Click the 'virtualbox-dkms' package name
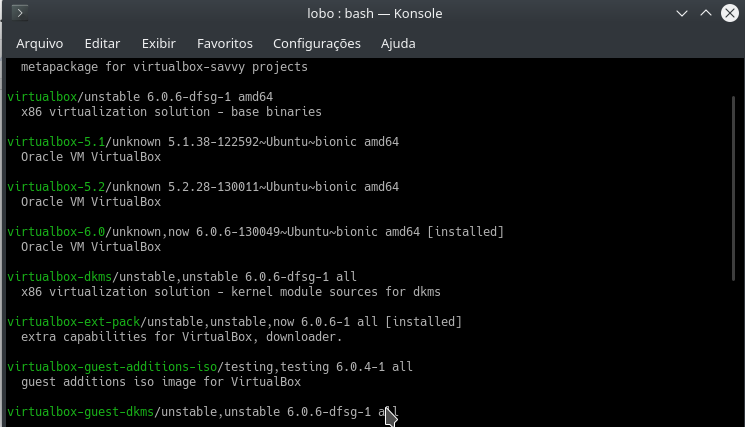 [x=59, y=277]
